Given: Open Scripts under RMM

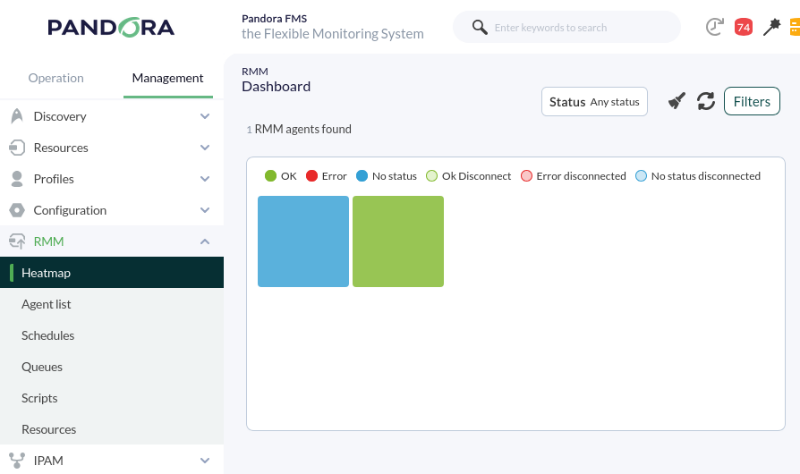Looking at the screenshot, I should tap(39, 398).
